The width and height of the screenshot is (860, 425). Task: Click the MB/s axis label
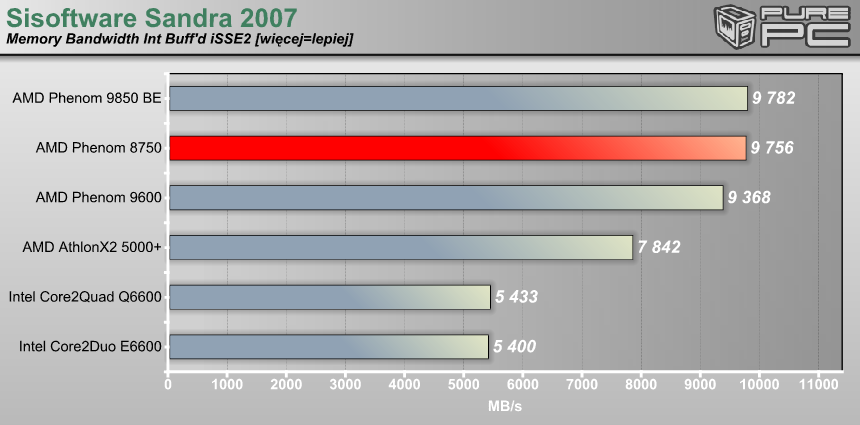point(505,406)
